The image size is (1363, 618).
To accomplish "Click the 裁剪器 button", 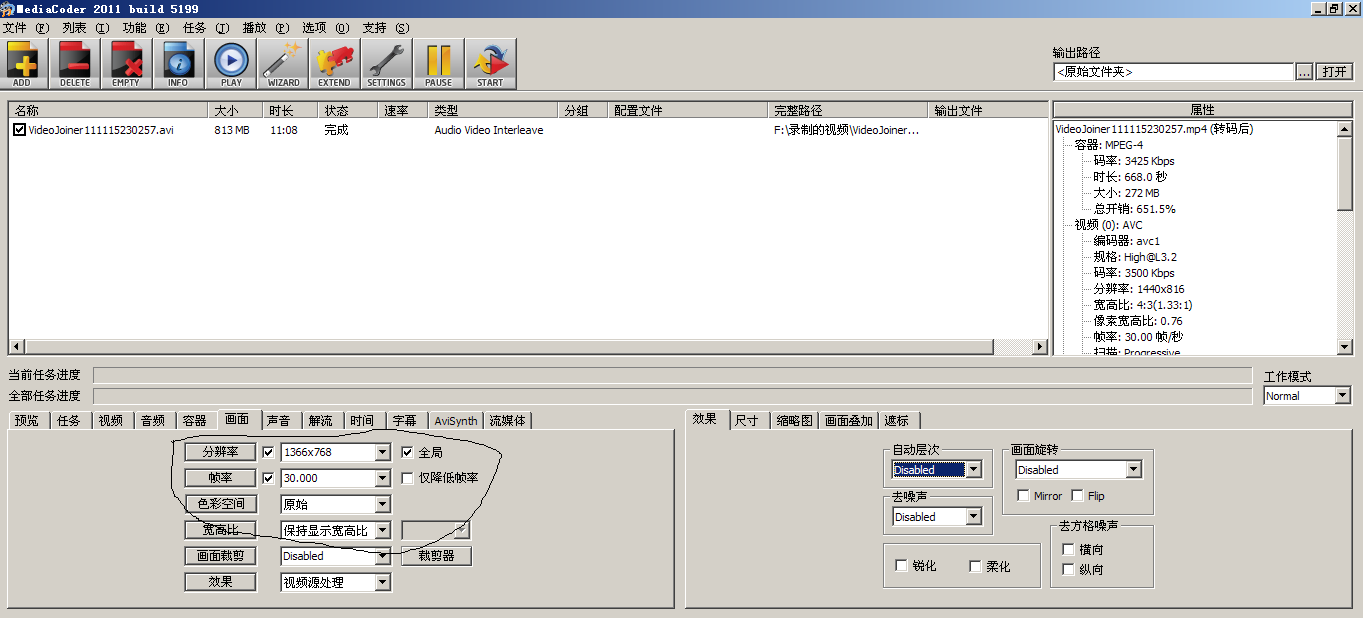I will point(435,555).
